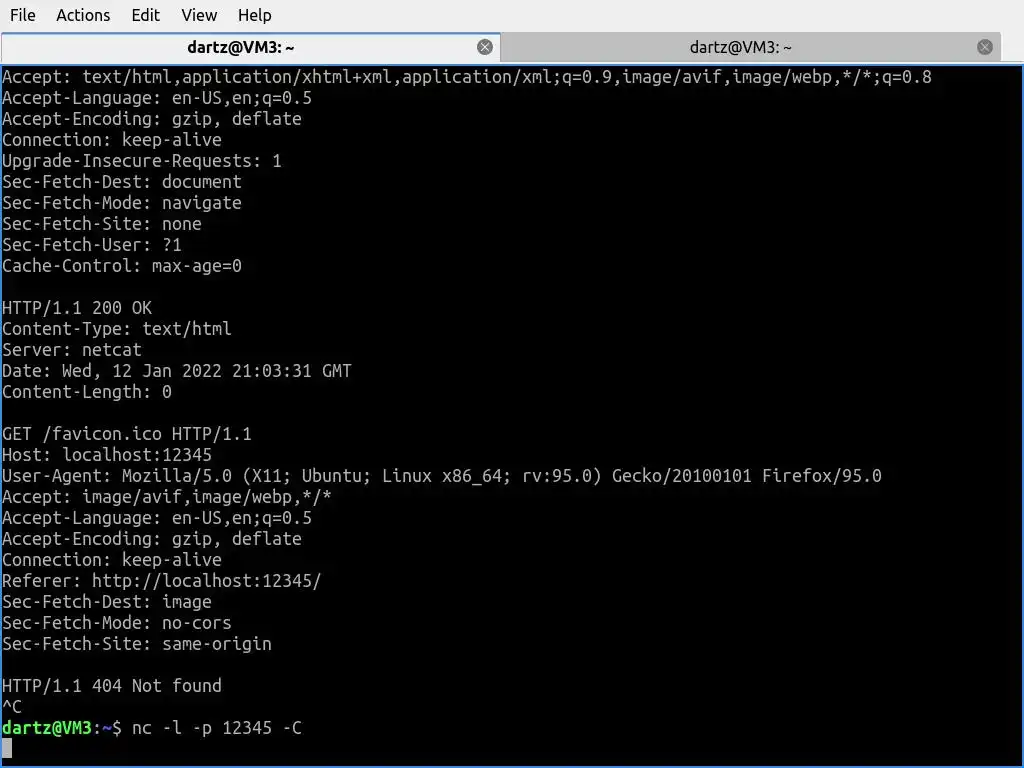
Task: Click the 'Date: Wed, 12 Jan 2022' line
Action: (177, 370)
